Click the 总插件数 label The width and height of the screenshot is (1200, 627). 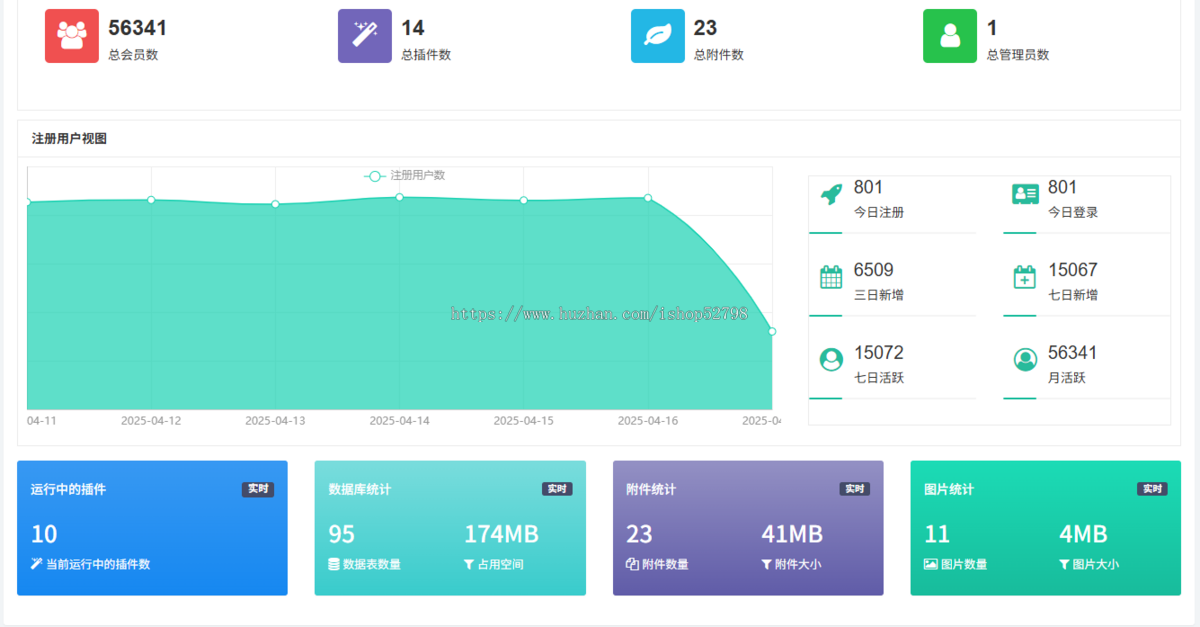(x=426, y=55)
